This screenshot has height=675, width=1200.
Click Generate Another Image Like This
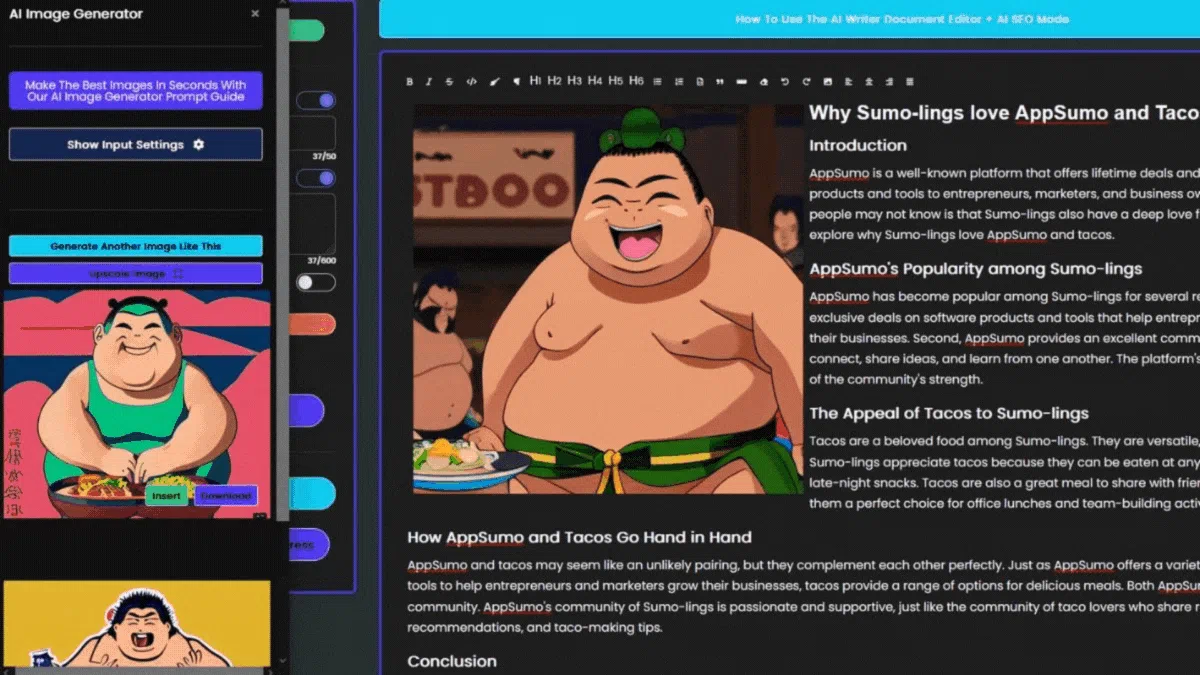pyautogui.click(x=136, y=246)
